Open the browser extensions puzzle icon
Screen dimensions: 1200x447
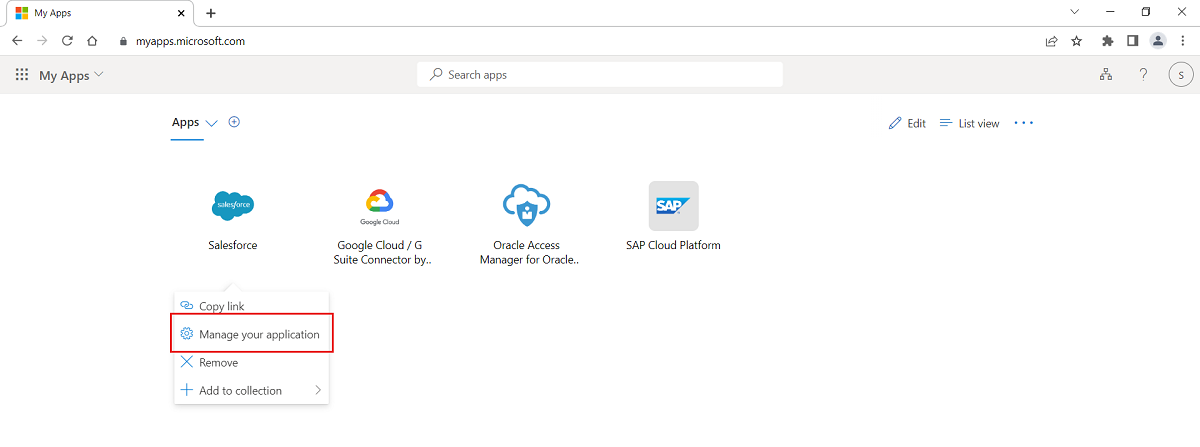point(1107,41)
